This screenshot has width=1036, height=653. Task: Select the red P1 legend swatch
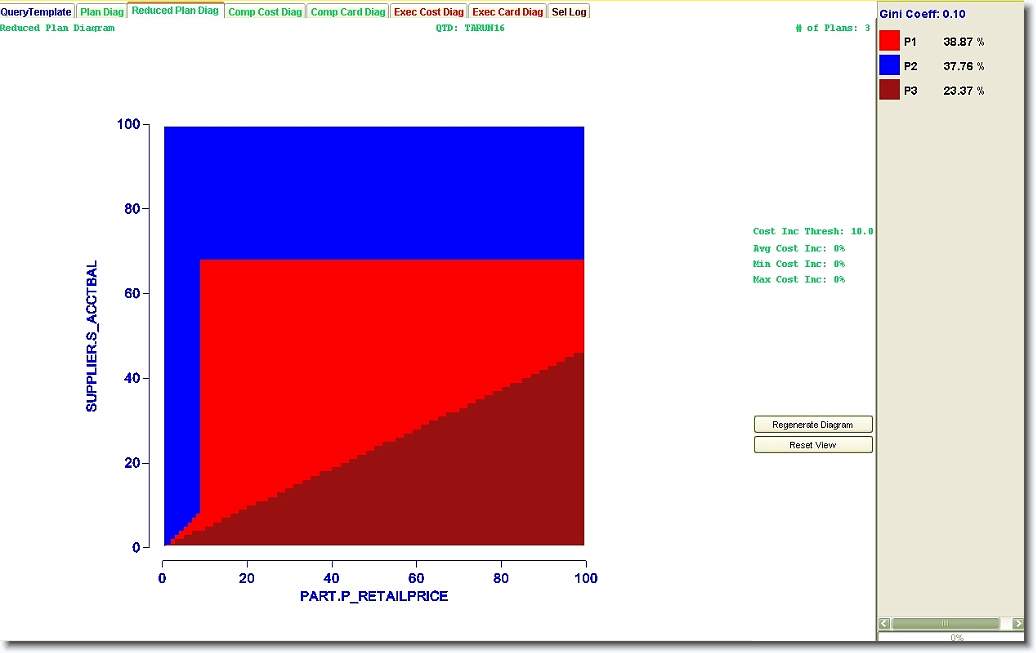tap(889, 42)
